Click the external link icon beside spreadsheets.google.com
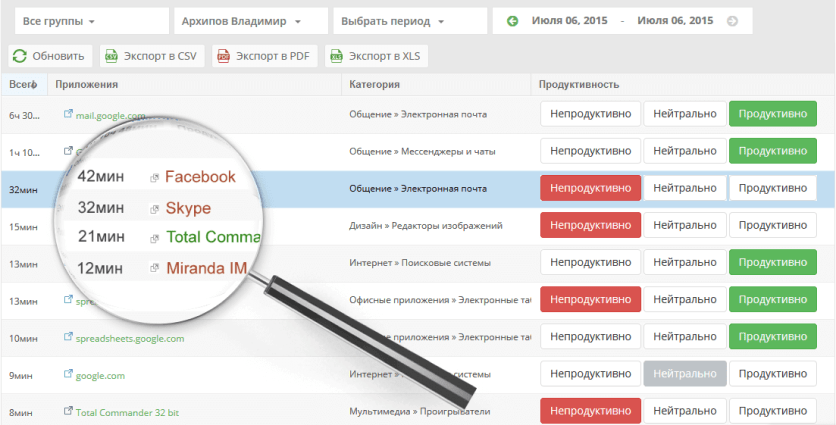 click(68, 339)
